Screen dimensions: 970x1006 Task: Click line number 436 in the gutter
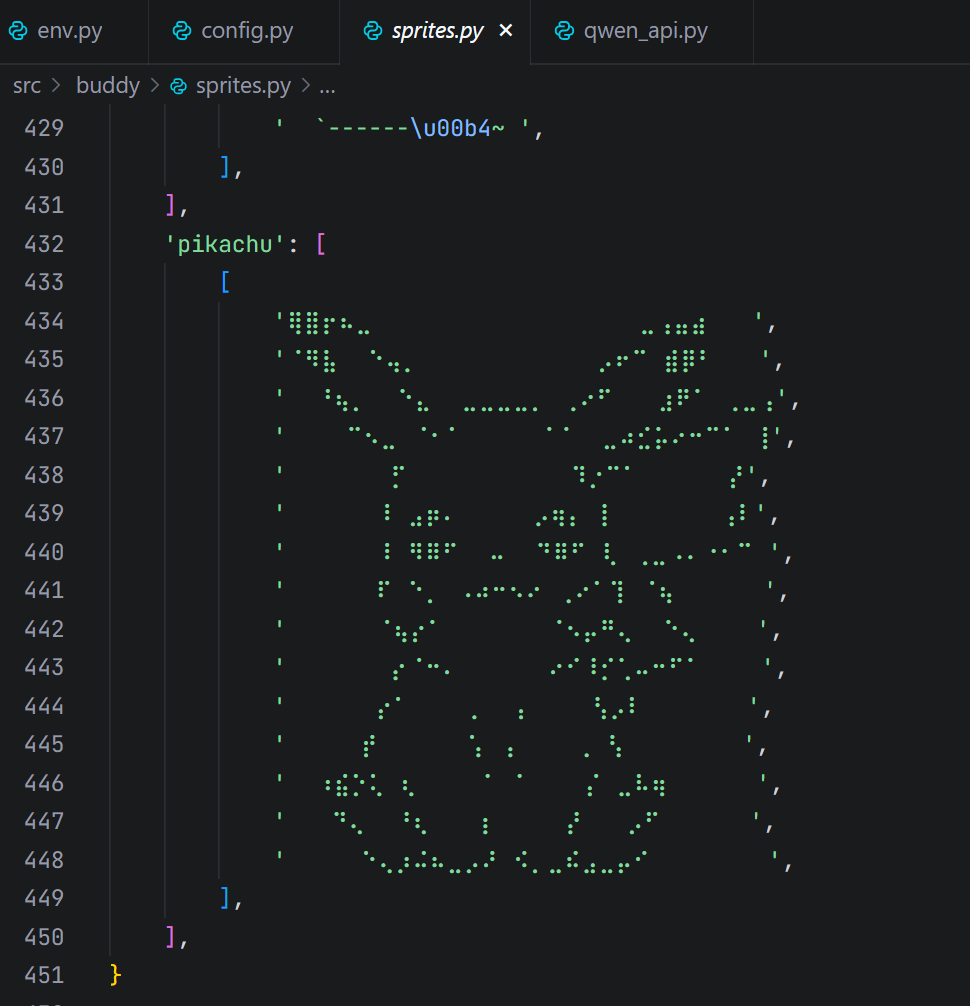(x=44, y=398)
